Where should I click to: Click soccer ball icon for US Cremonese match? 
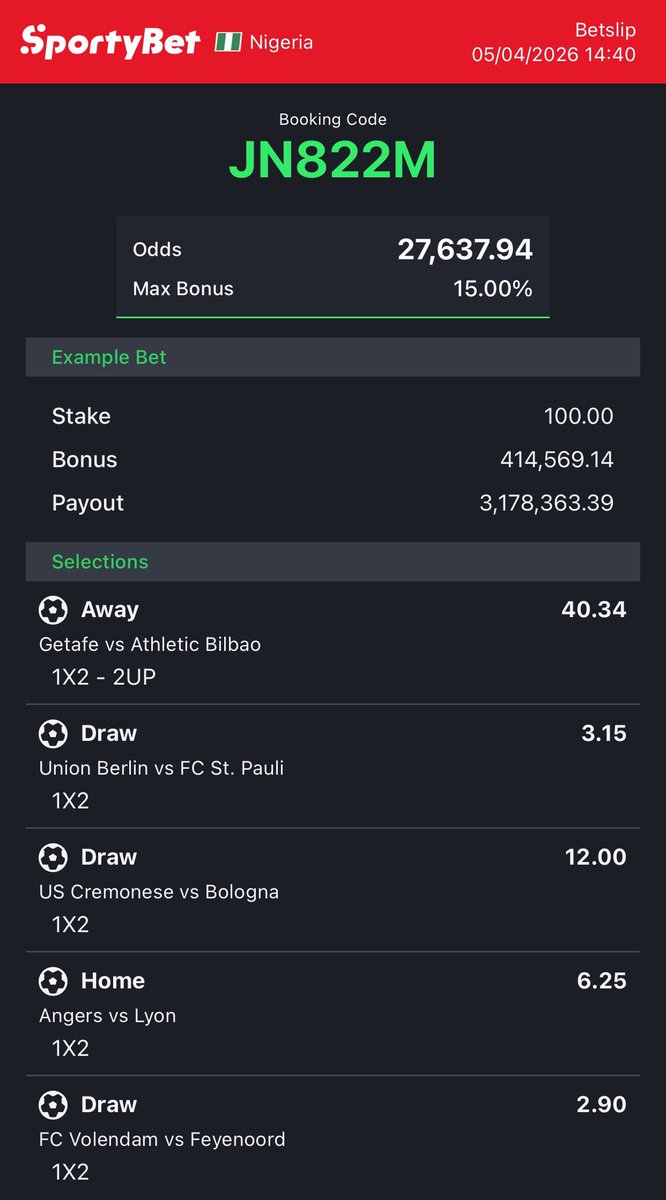pyautogui.click(x=53, y=857)
